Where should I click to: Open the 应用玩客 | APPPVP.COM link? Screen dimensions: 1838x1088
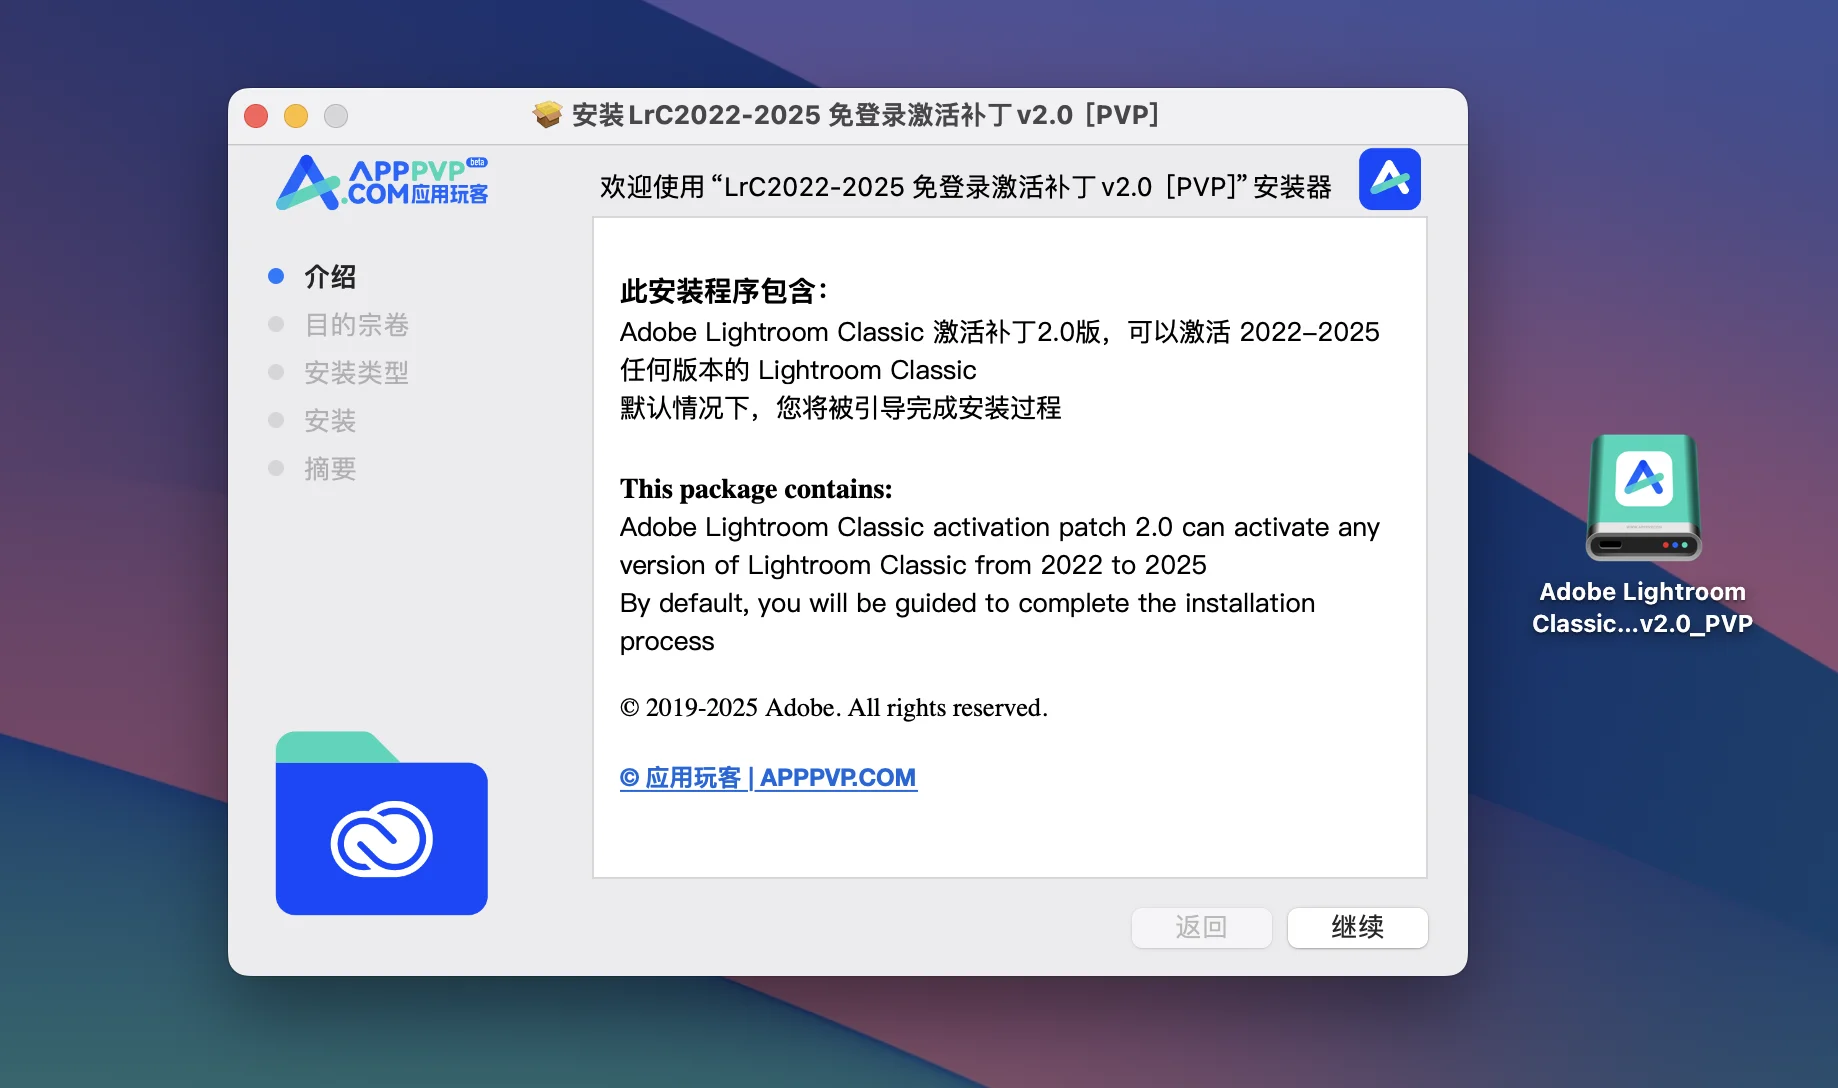pyautogui.click(x=768, y=777)
